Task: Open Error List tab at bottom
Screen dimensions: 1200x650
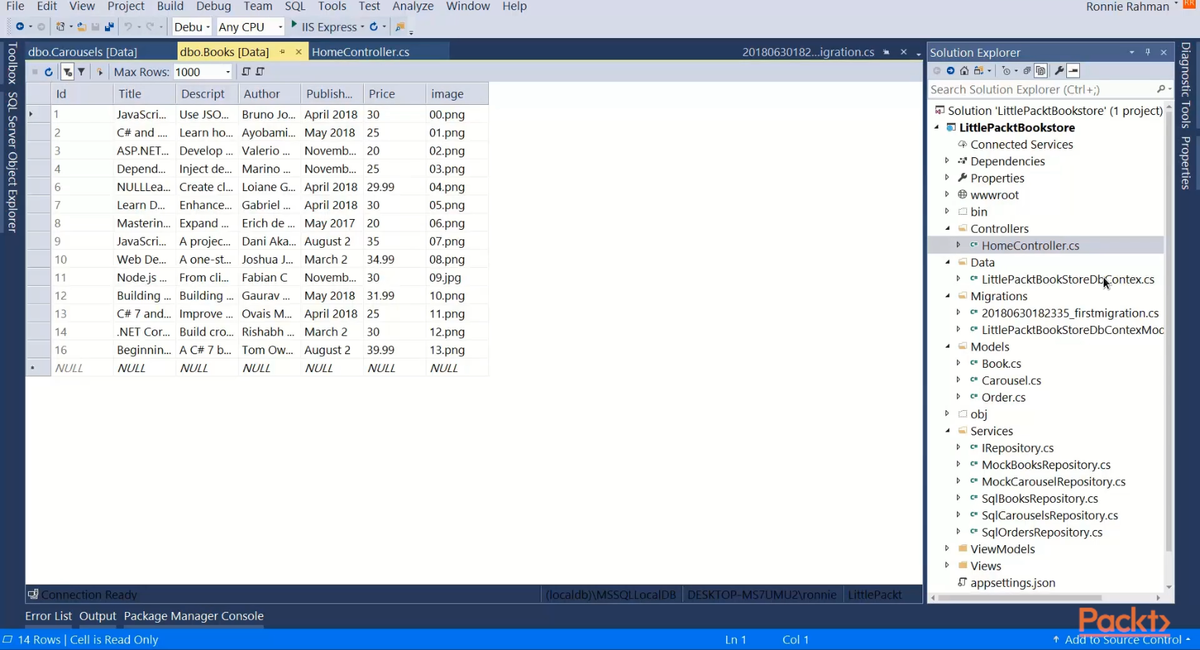Action: point(48,616)
